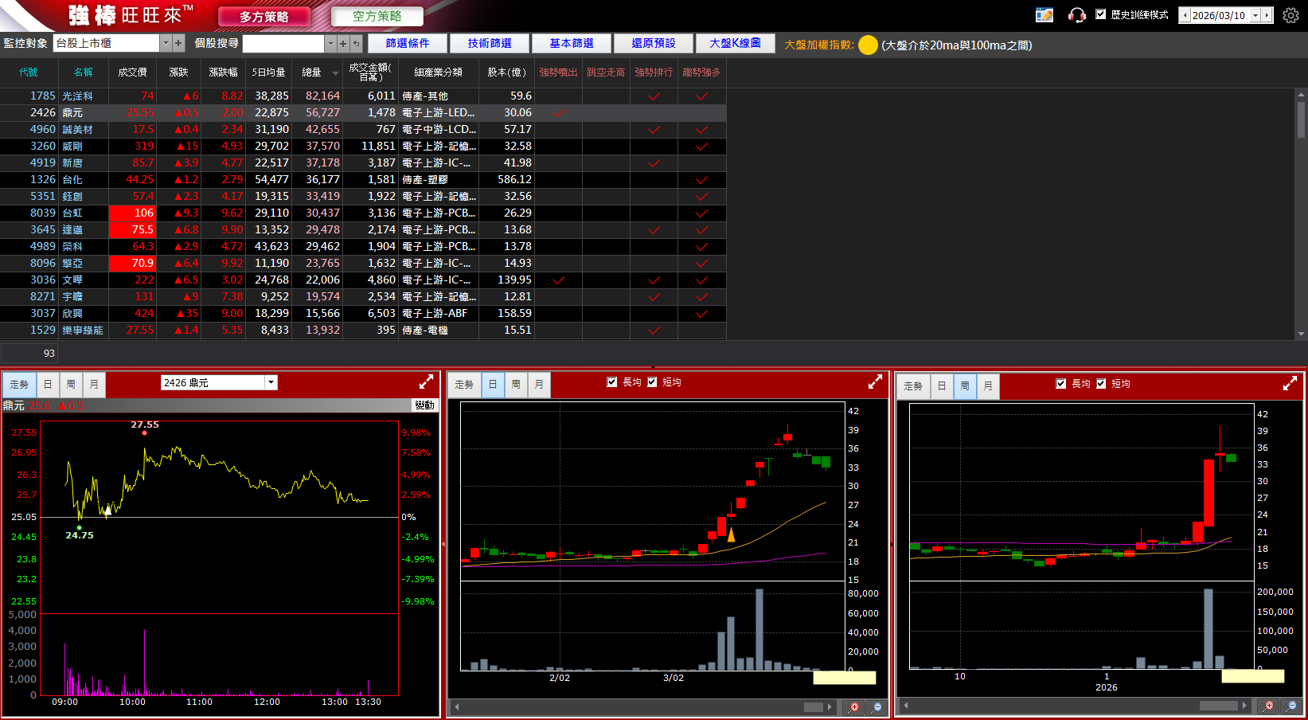
Task: Expand the intraday chart panel to fullscreen
Action: pos(426,382)
